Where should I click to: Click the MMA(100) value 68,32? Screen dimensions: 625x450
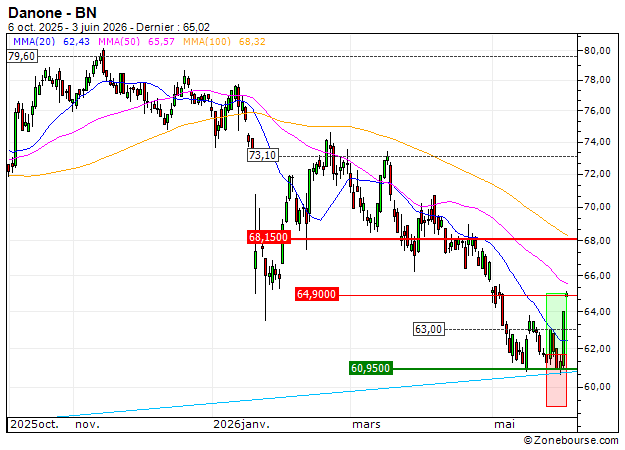[x=252, y=41]
